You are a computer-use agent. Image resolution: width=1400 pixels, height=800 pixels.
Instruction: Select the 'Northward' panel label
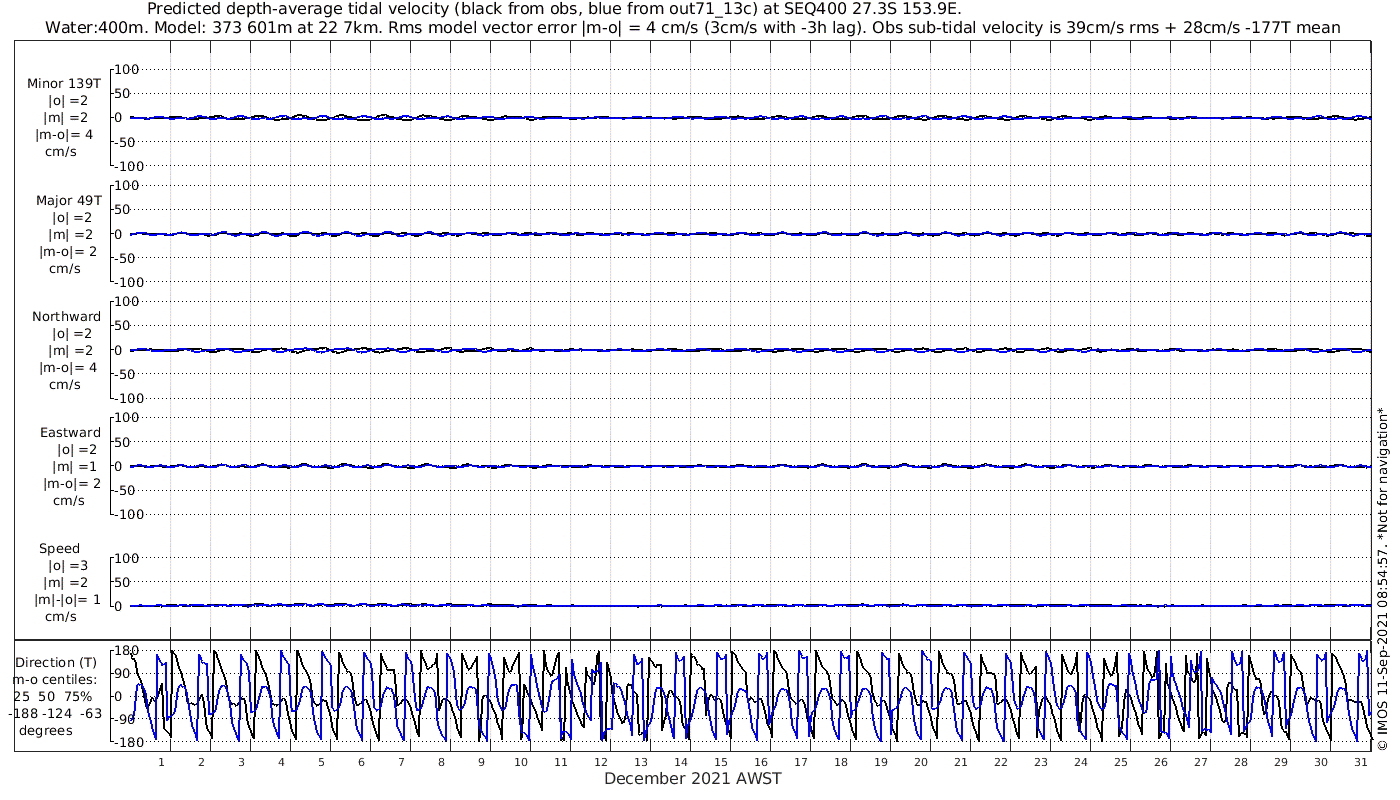pyautogui.click(x=66, y=316)
